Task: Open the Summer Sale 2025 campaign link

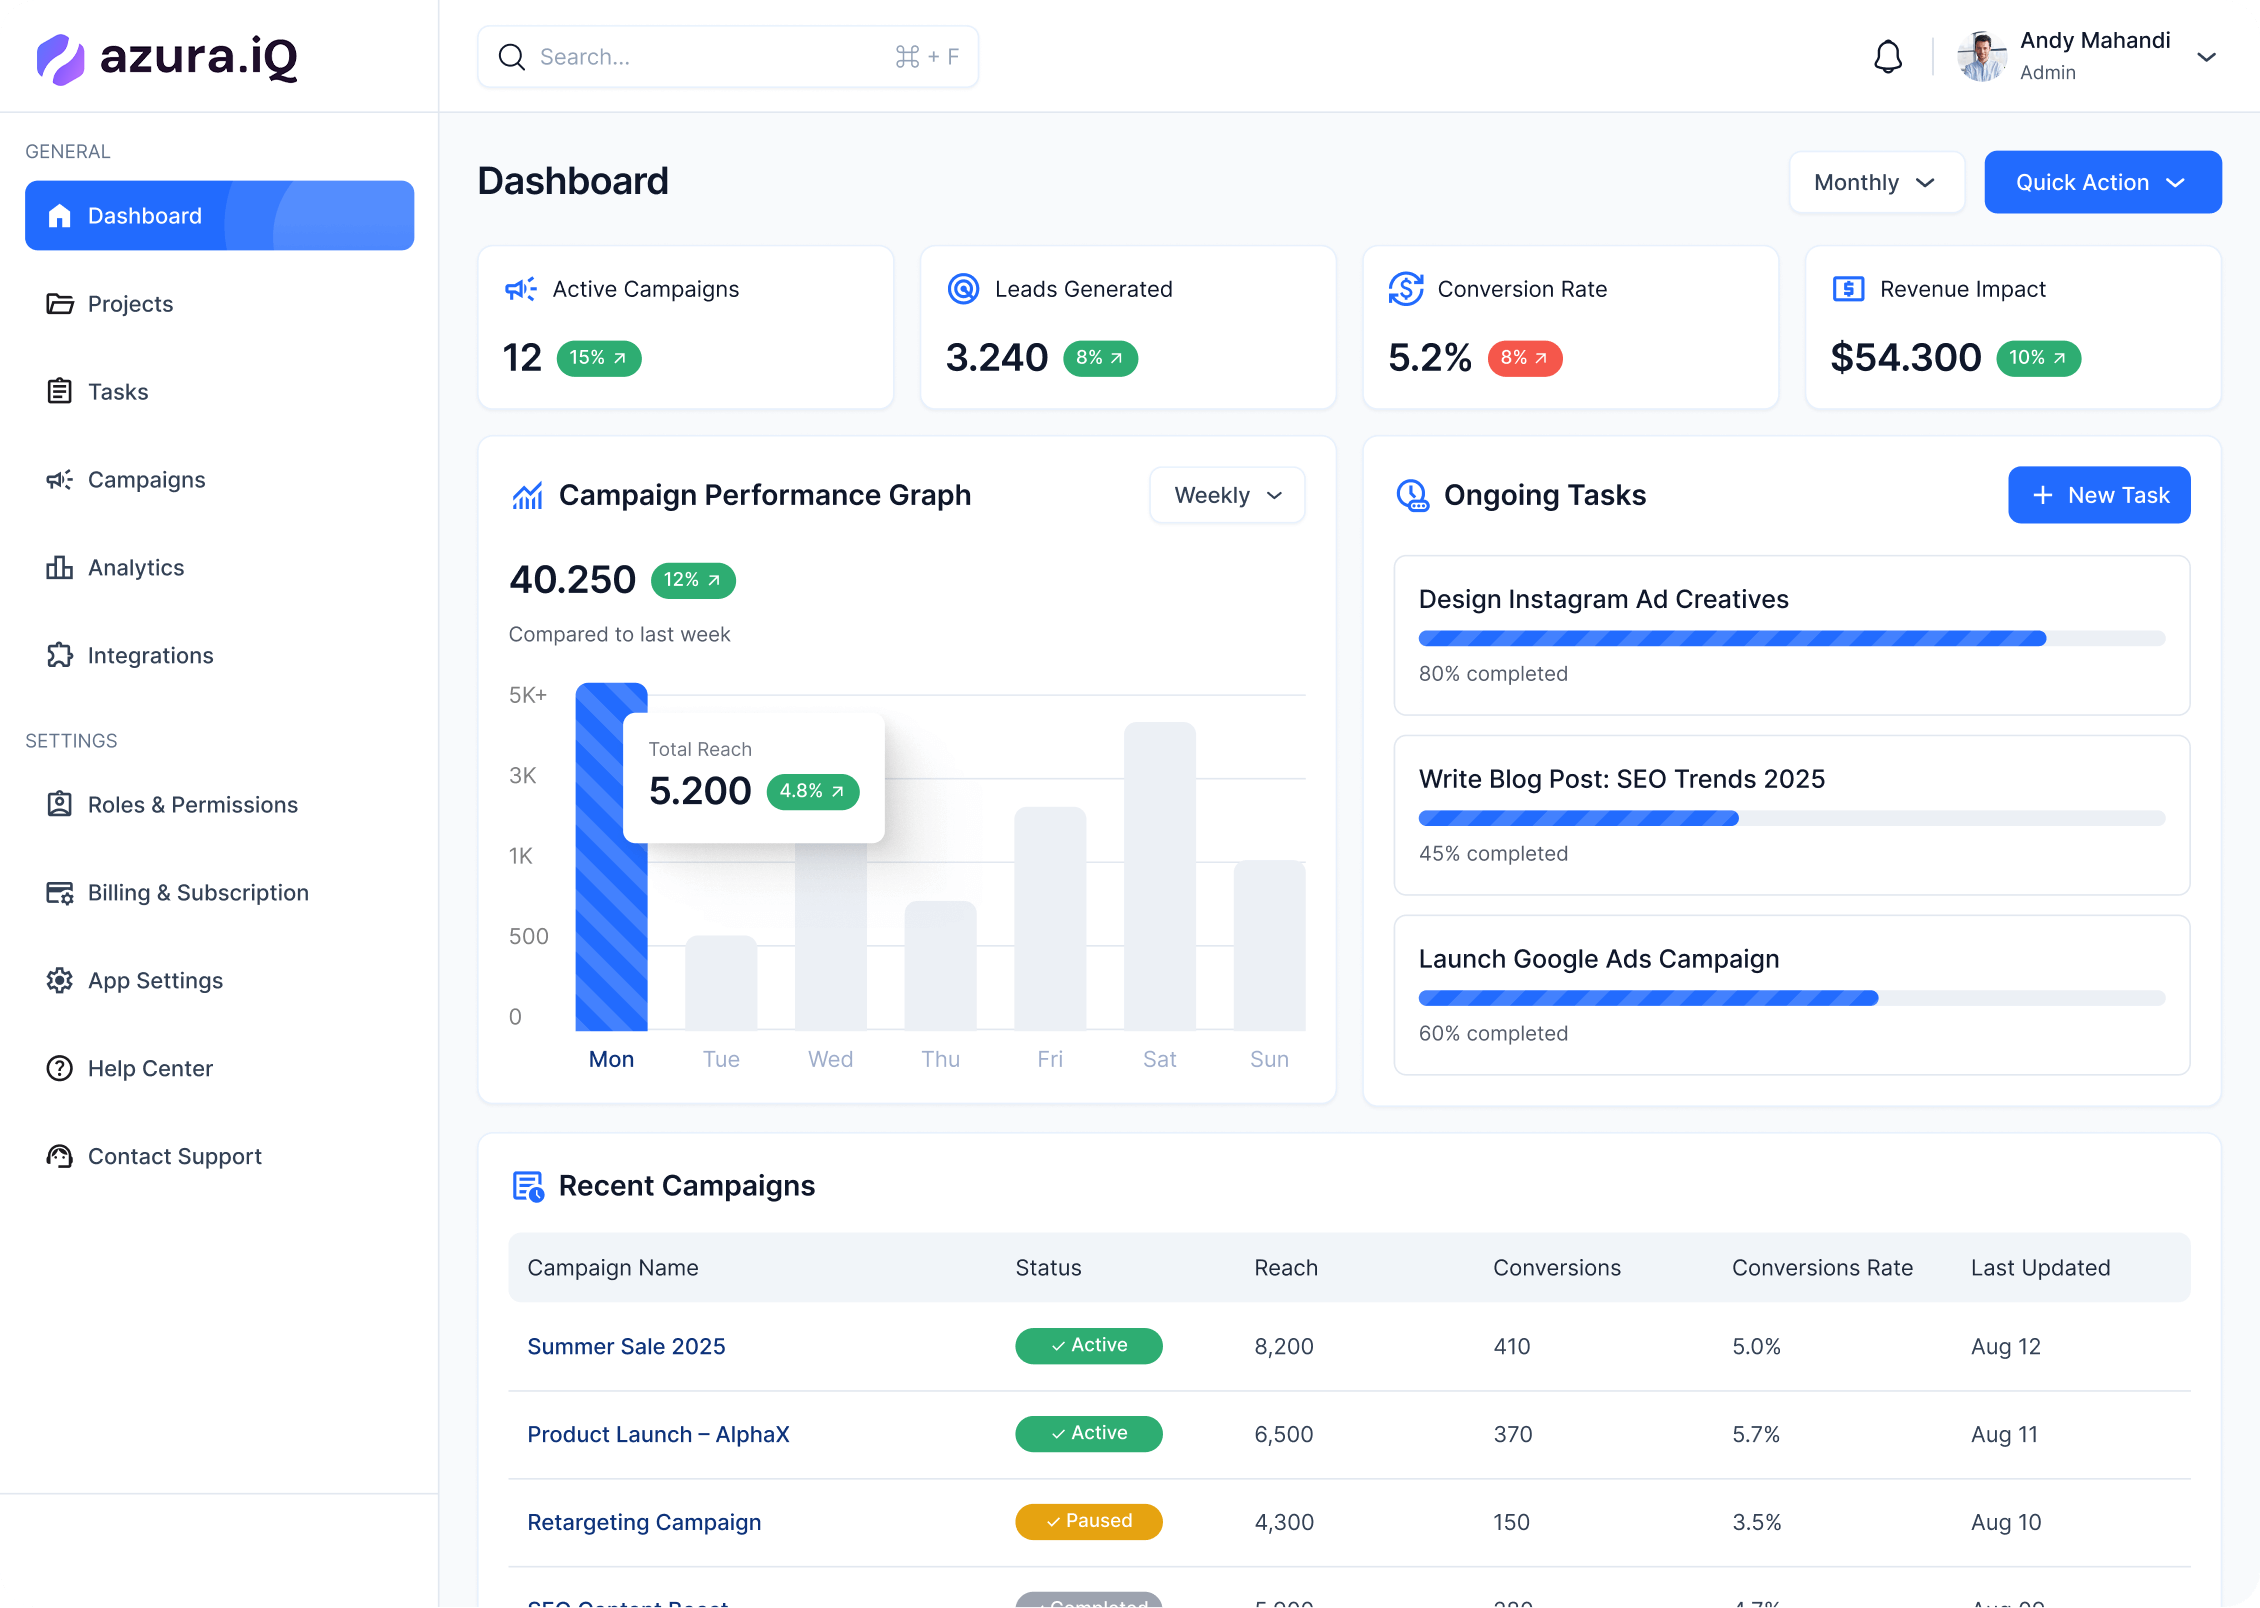Action: 626,1346
